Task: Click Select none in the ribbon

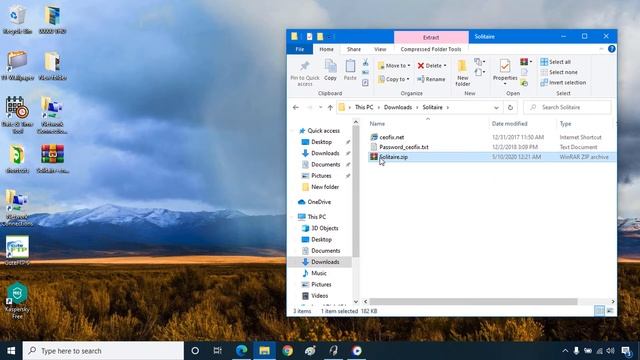Action: click(x=559, y=72)
